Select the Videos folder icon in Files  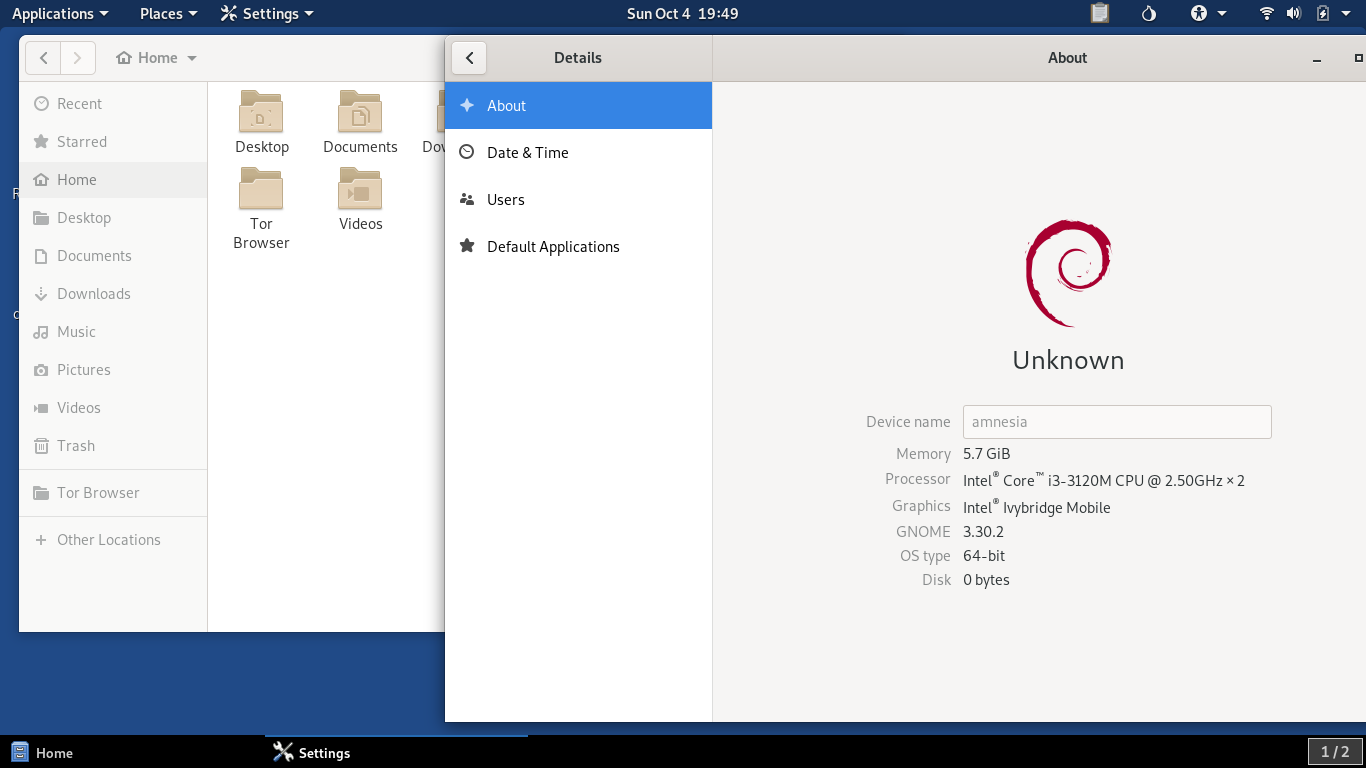pyautogui.click(x=360, y=189)
